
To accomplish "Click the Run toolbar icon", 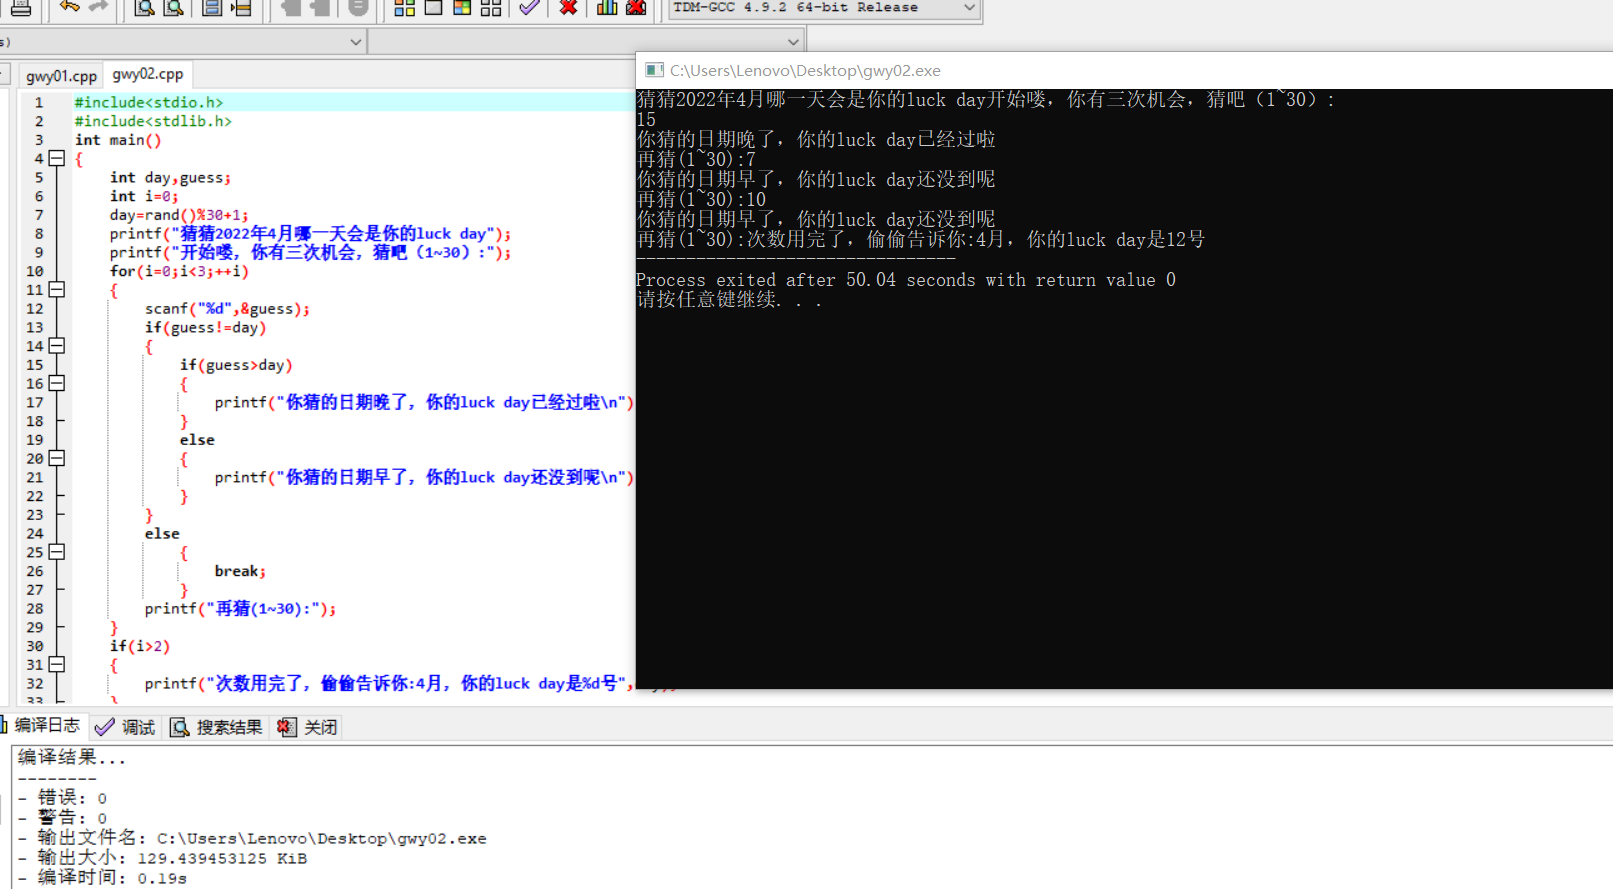I will click(x=433, y=8).
